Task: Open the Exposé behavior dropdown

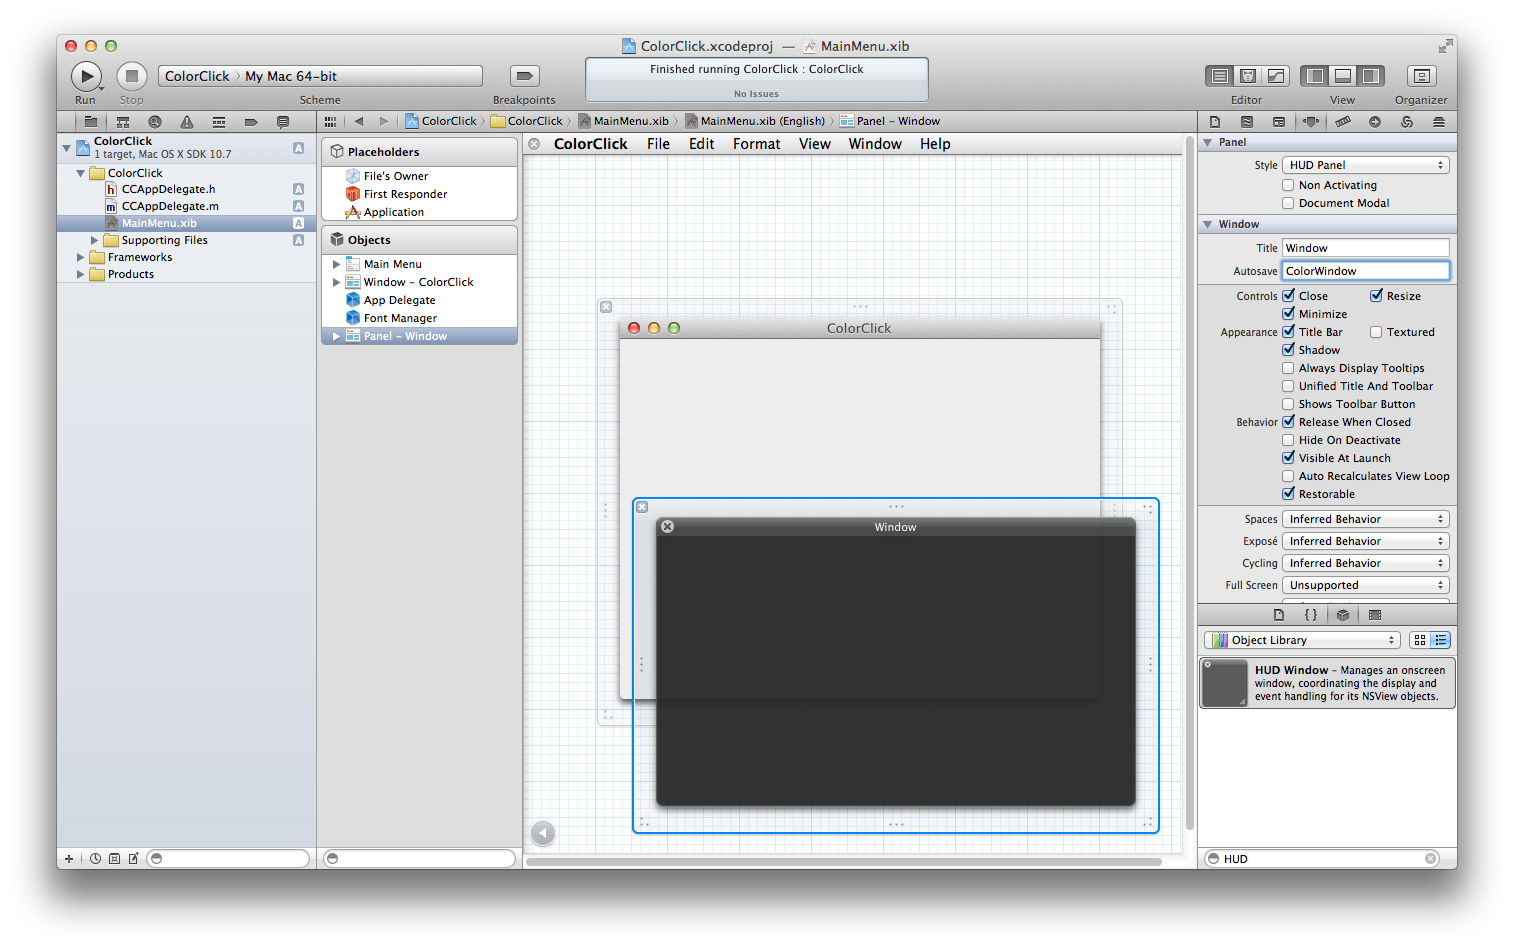Action: point(1366,541)
